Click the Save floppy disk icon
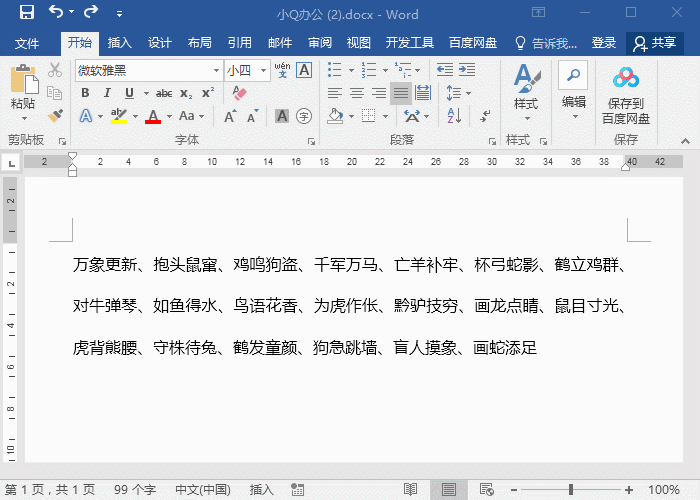 [26, 13]
